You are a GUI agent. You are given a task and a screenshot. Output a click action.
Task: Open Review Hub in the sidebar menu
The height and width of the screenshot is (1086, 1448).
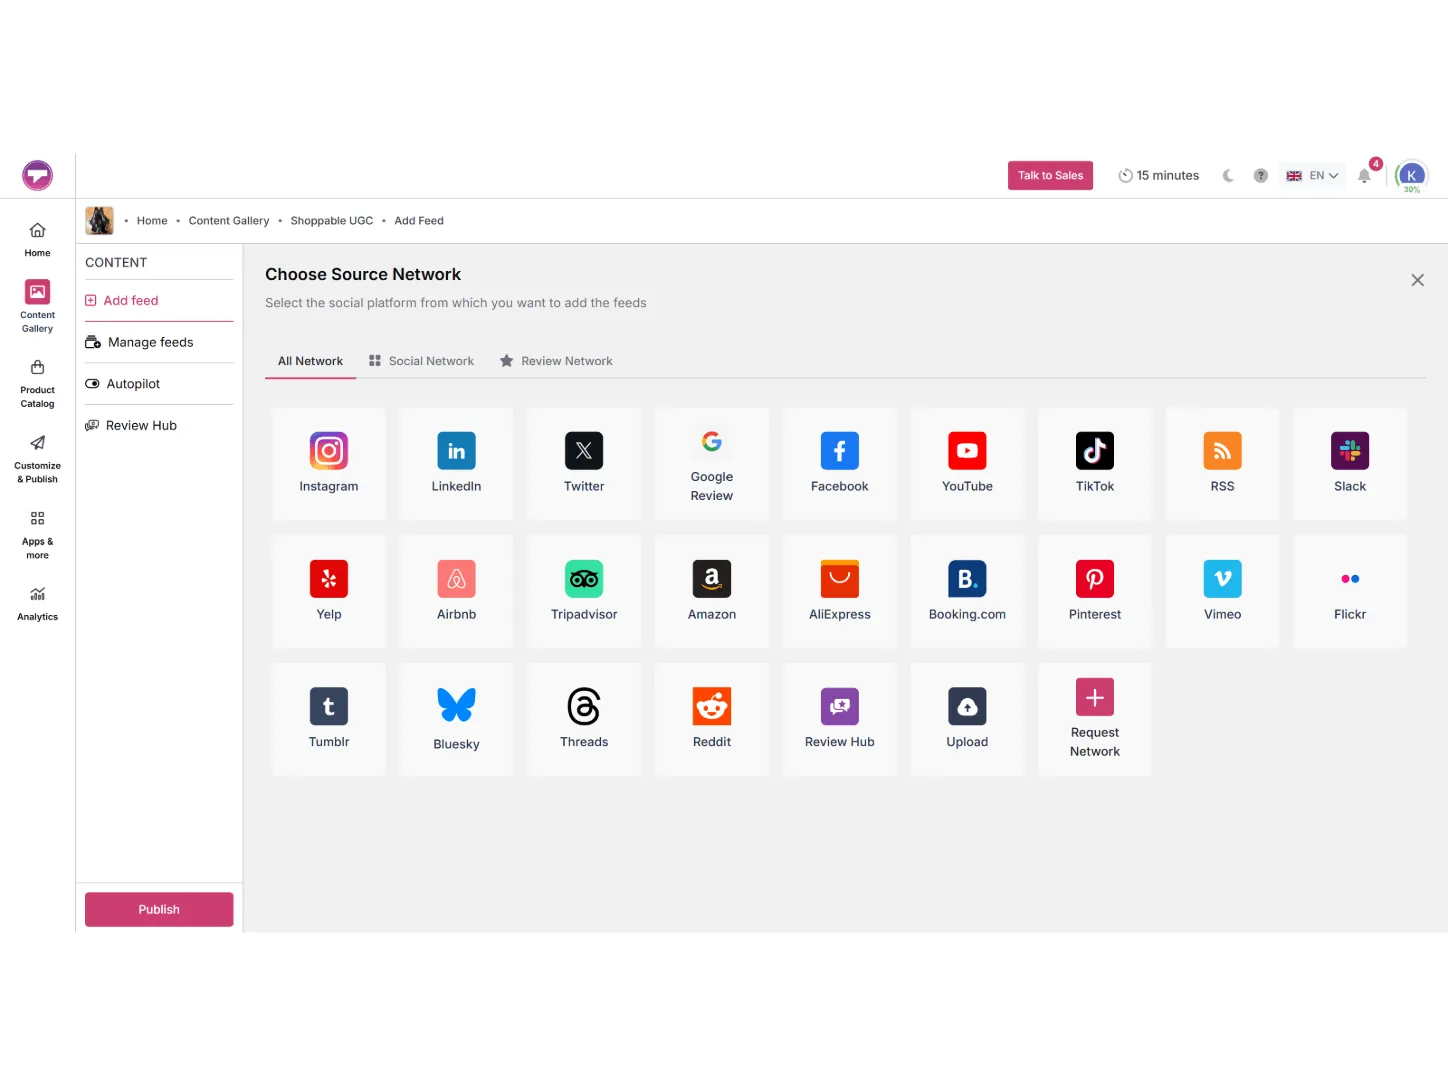point(159,425)
